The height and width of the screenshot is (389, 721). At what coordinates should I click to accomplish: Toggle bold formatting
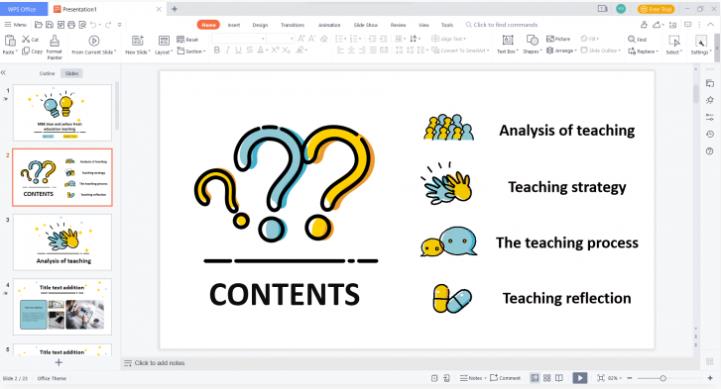click(217, 50)
